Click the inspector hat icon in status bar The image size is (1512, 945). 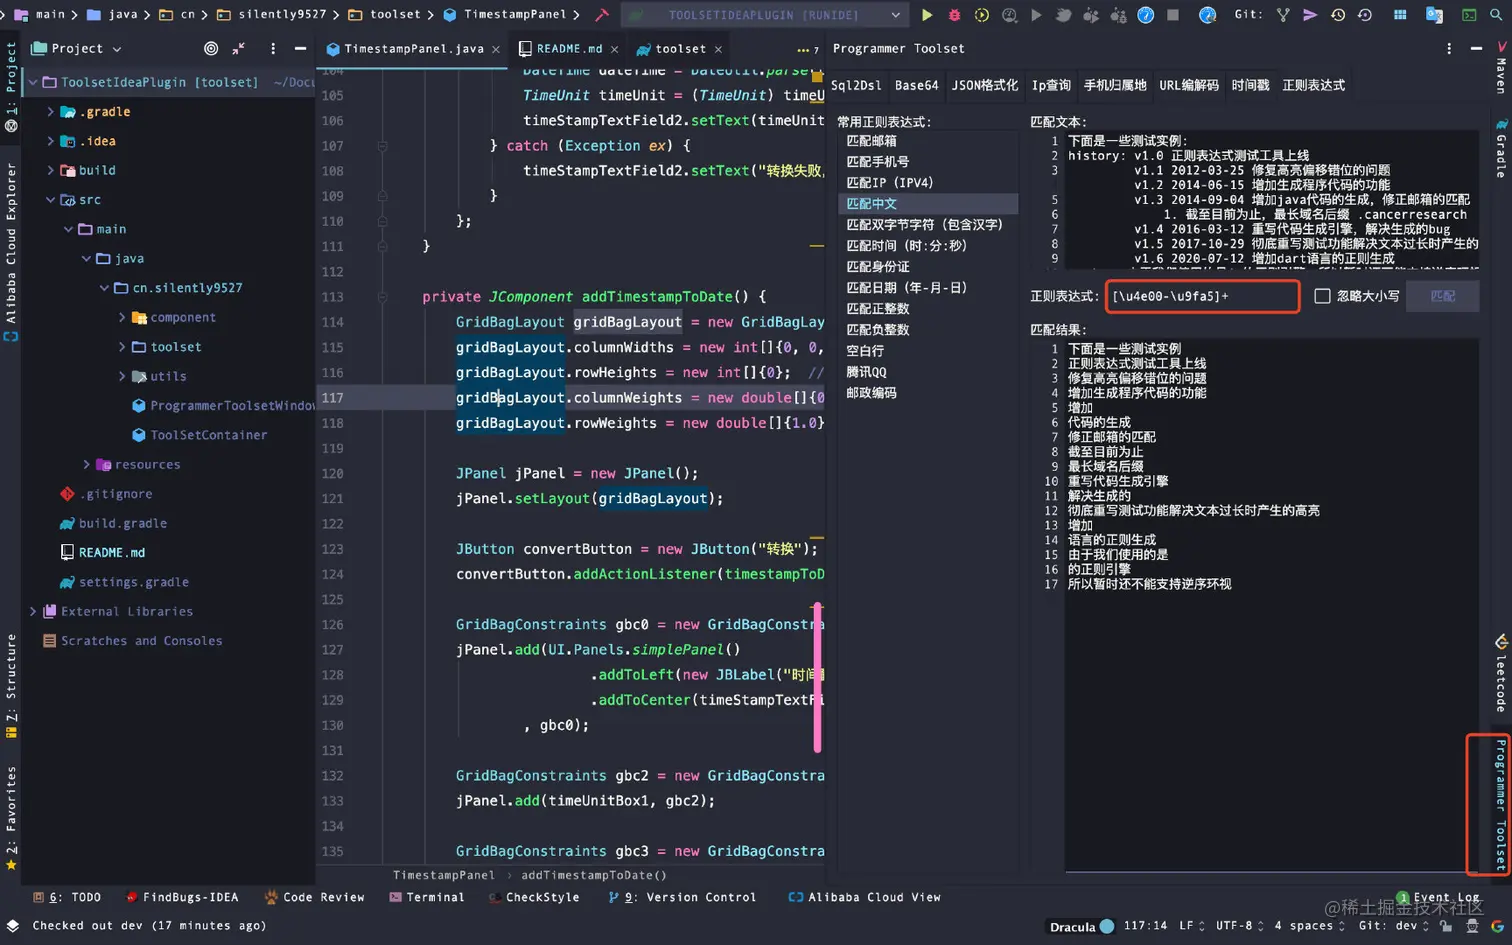(x=1472, y=926)
